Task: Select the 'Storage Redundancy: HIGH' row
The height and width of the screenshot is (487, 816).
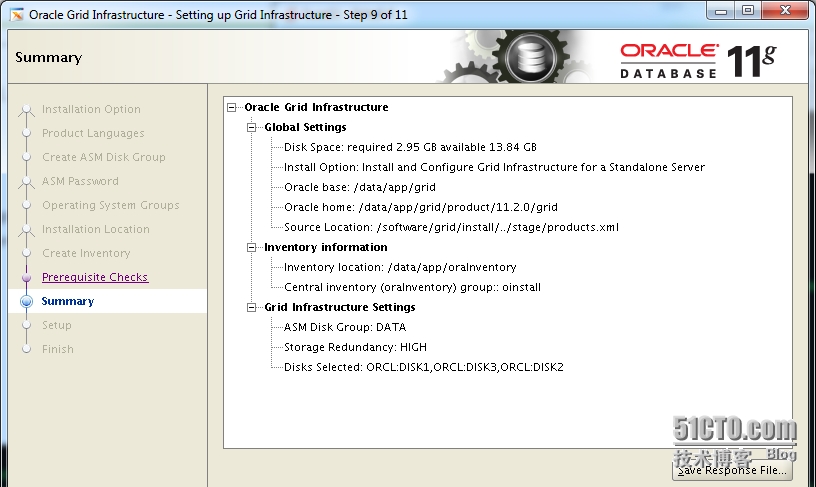Action: coord(355,347)
